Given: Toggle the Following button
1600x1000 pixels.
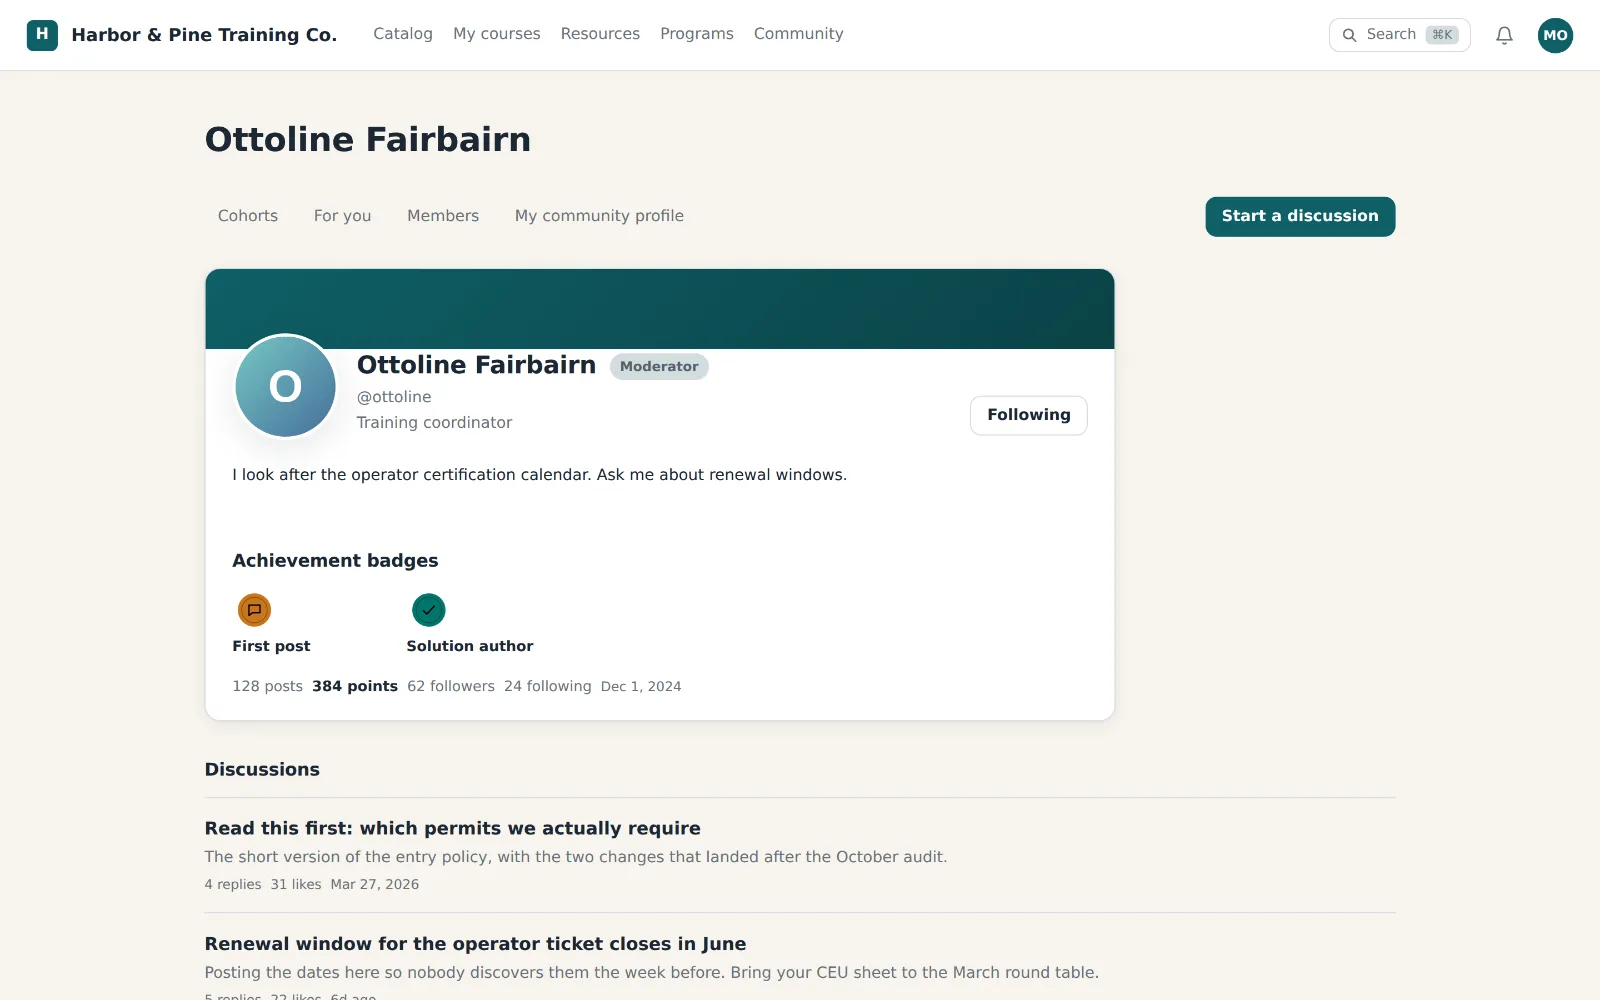Looking at the screenshot, I should (x=1028, y=415).
